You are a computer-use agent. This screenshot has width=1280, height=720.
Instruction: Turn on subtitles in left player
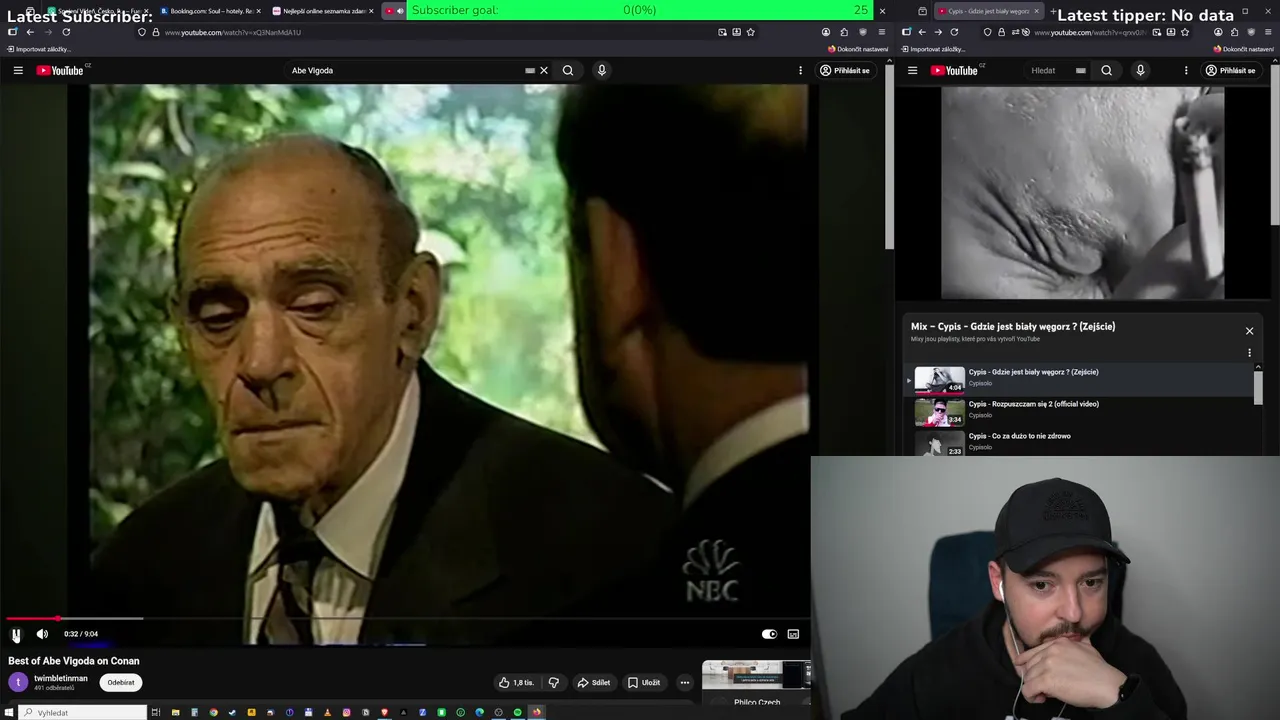793,634
